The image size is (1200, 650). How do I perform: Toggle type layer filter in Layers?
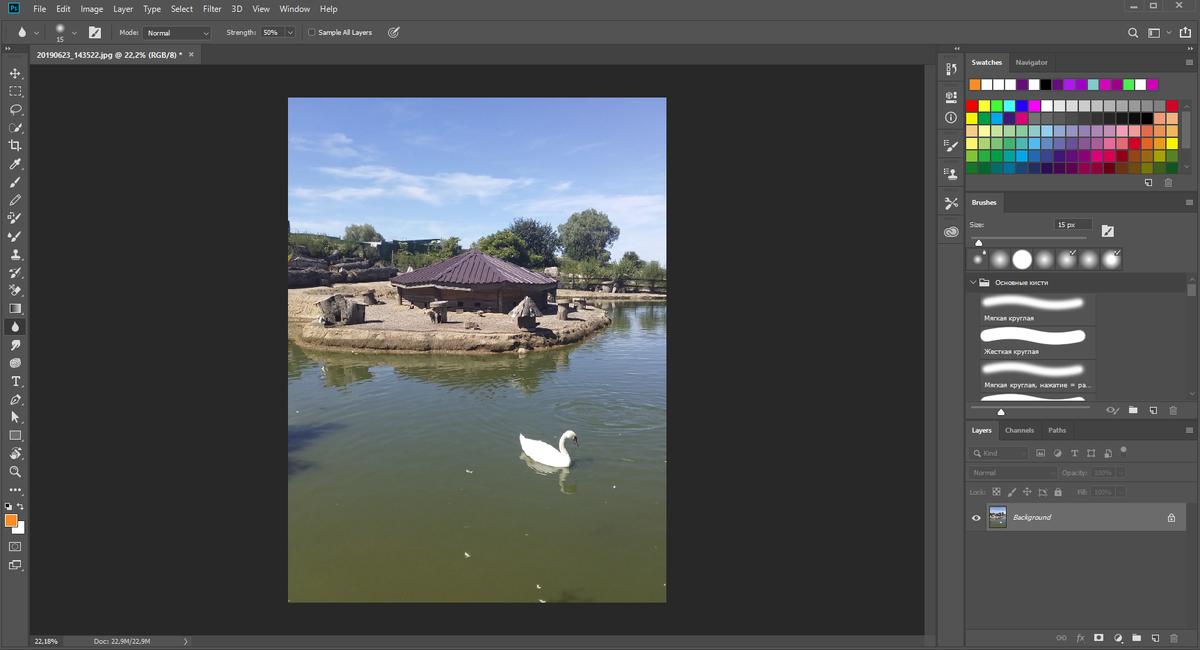coord(1074,453)
